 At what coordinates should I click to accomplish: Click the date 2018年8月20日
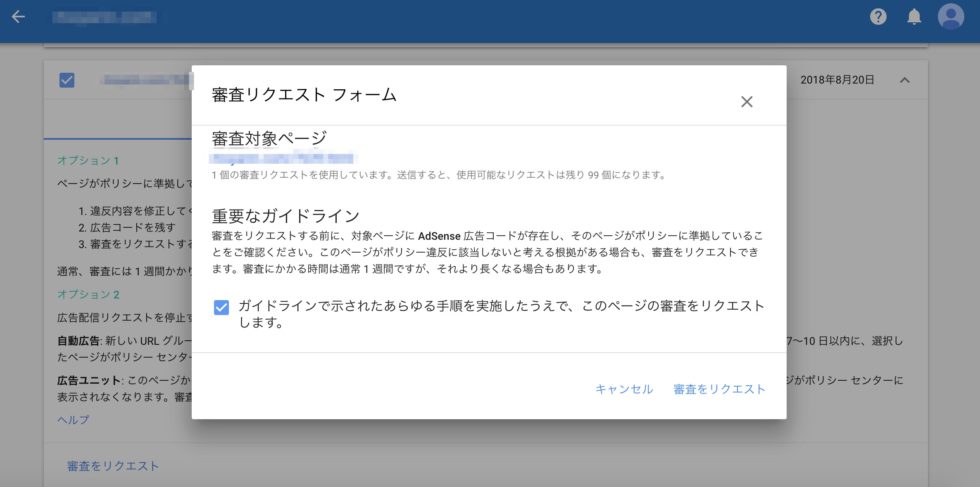pyautogui.click(x=838, y=80)
